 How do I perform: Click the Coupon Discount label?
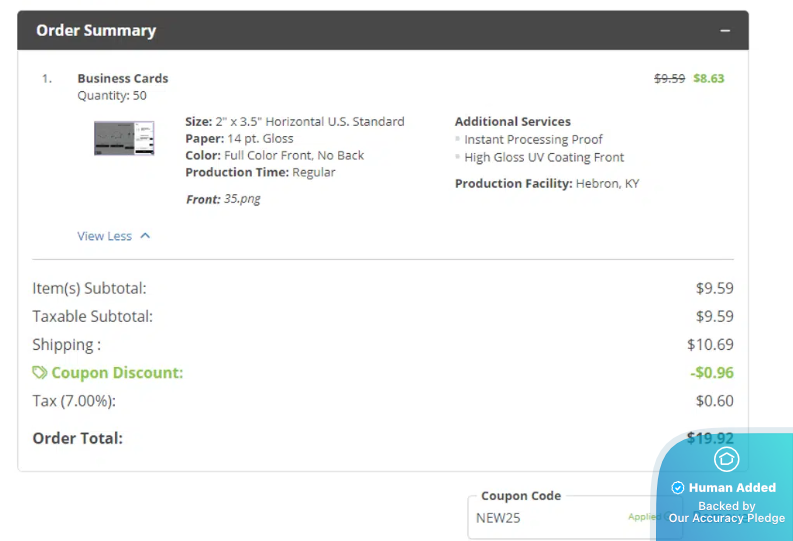coord(117,373)
